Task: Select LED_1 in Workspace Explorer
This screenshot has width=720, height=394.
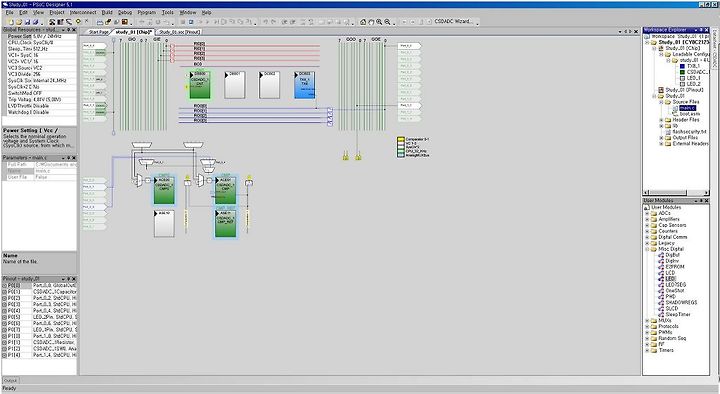Action: click(x=694, y=78)
